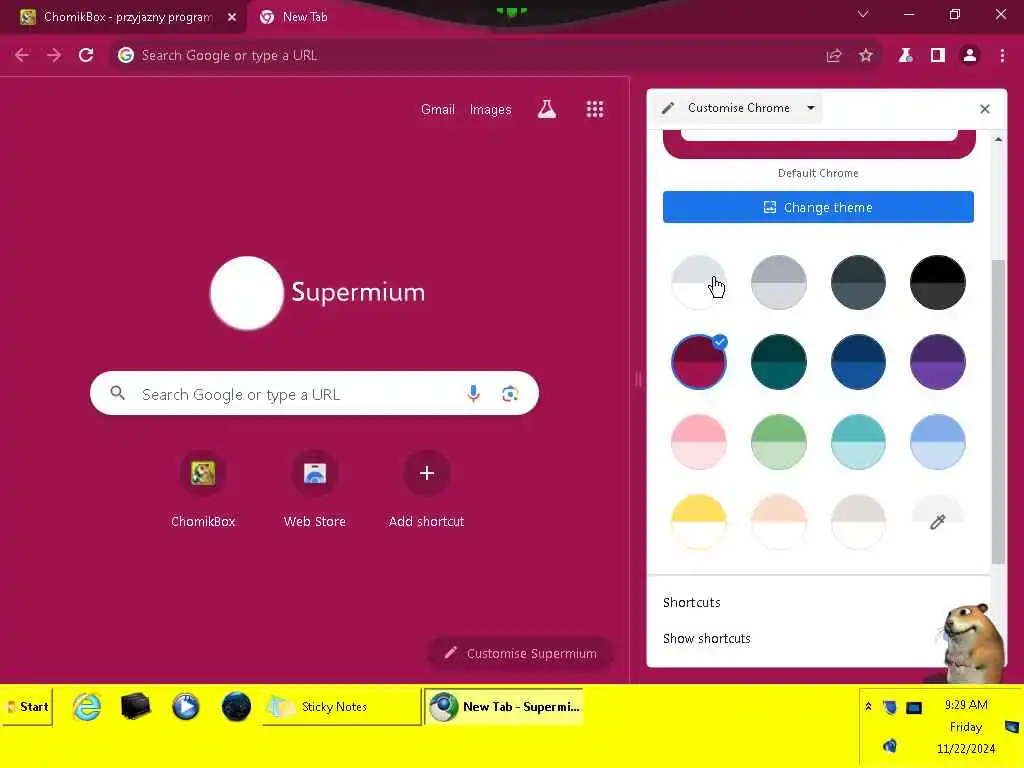Select the light grey-white colour swatch

point(699,283)
